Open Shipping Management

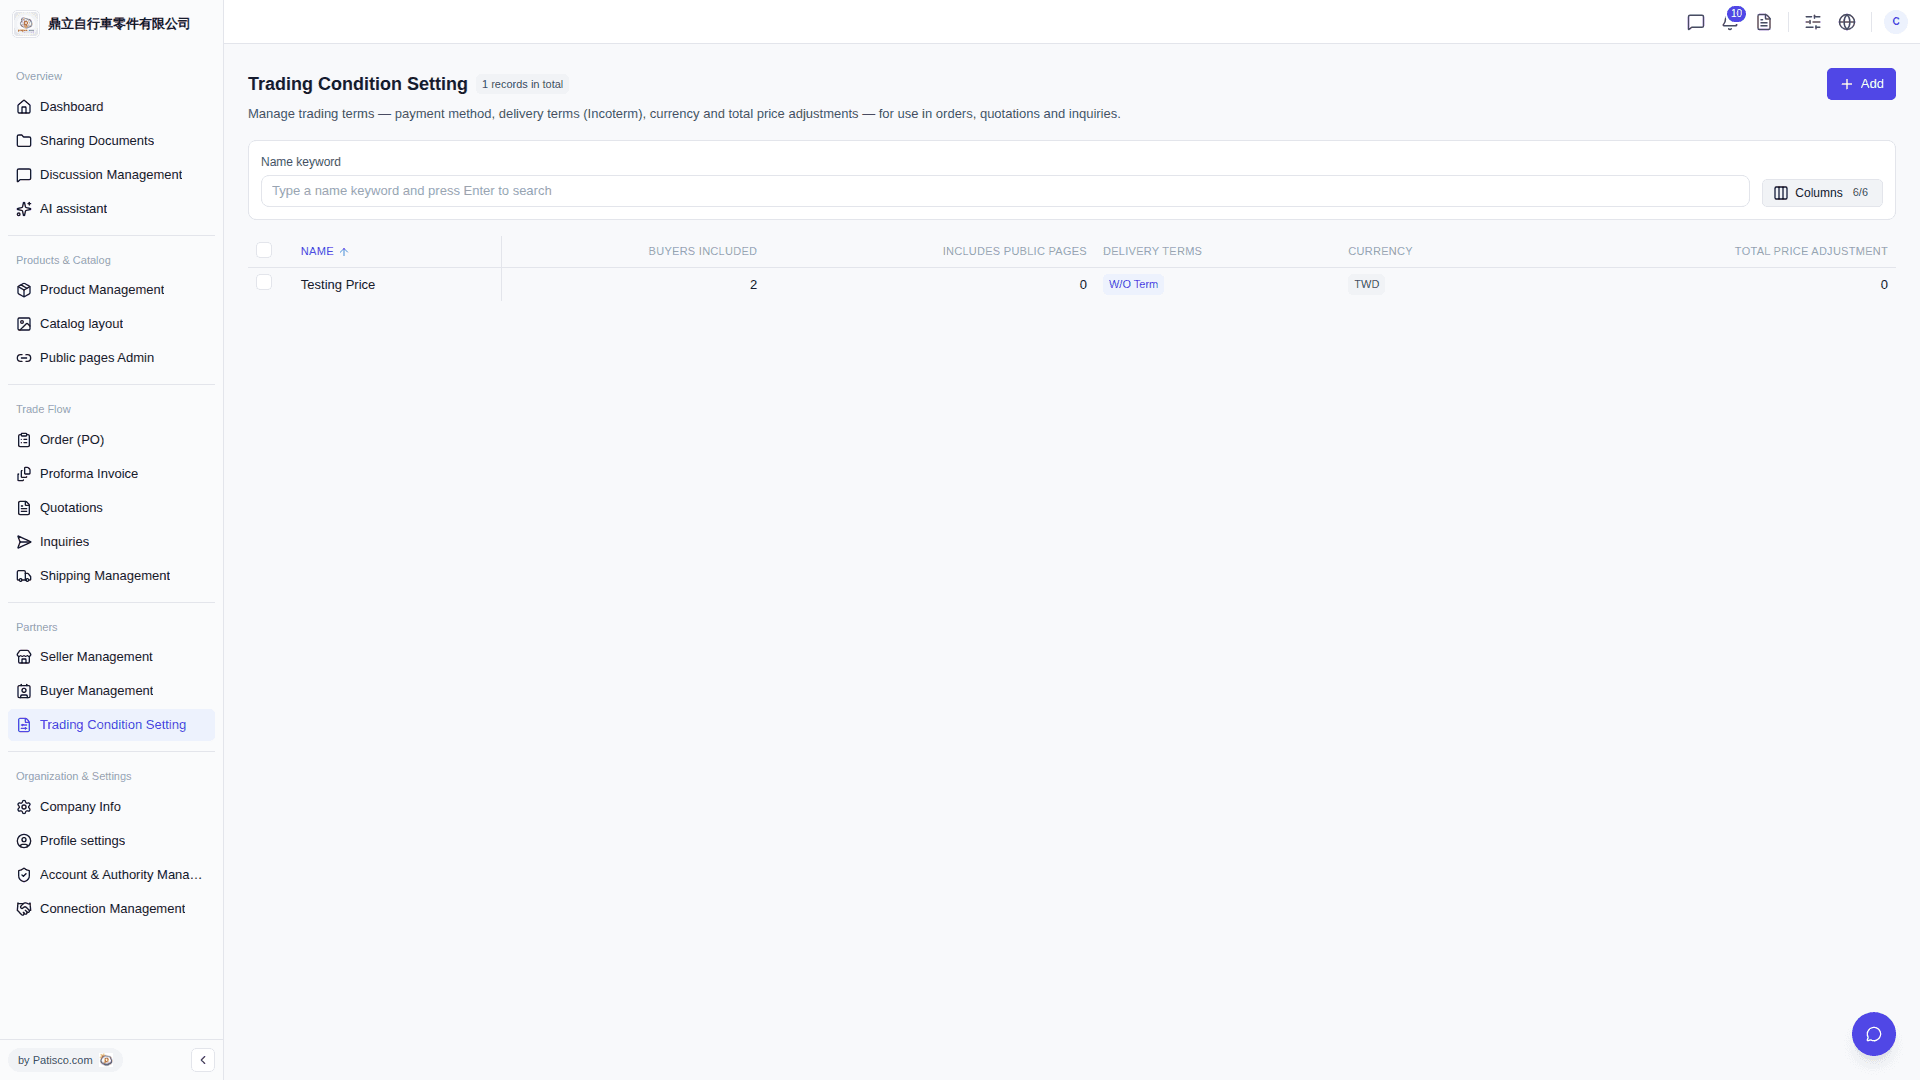tap(111, 576)
